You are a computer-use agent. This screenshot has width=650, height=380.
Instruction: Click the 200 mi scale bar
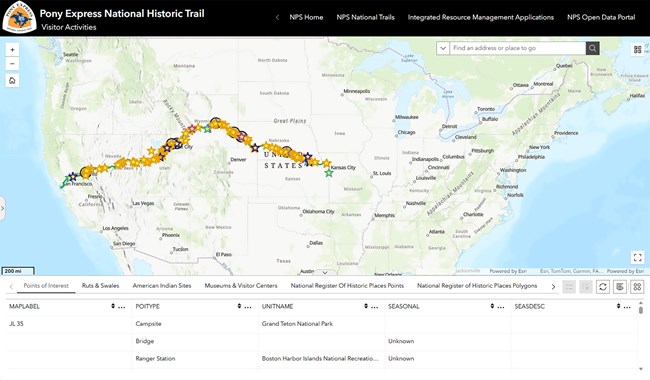tap(18, 271)
